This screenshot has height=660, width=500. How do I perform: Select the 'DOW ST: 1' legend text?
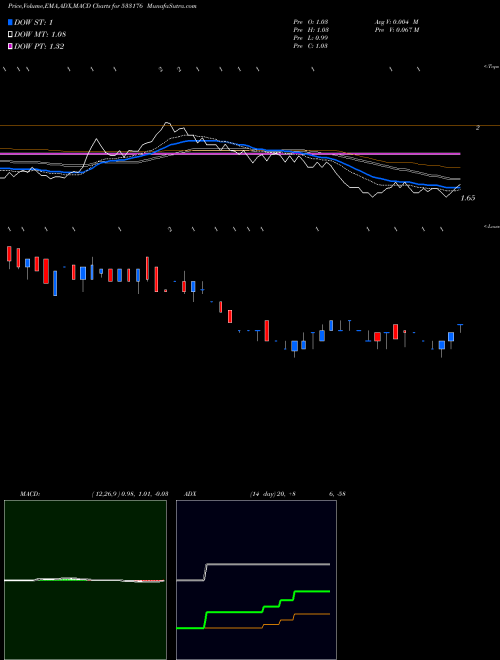pyautogui.click(x=33, y=22)
